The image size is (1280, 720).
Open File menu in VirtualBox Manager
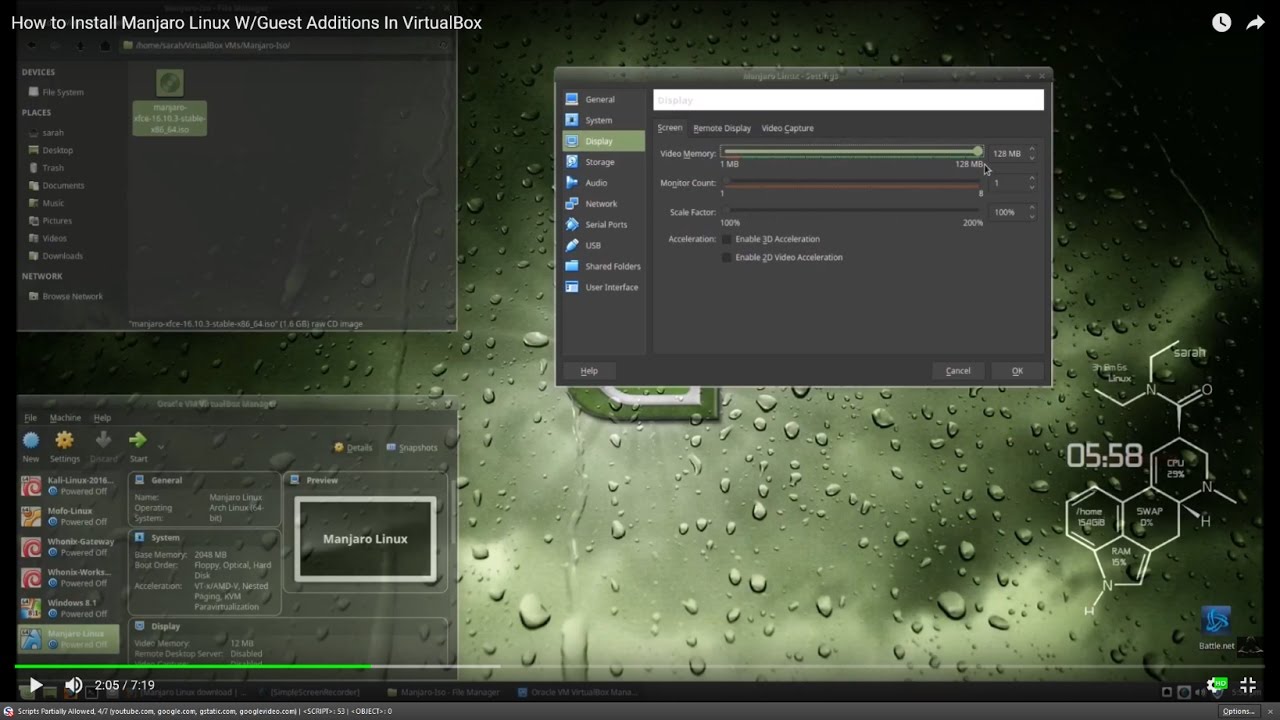[x=31, y=418]
